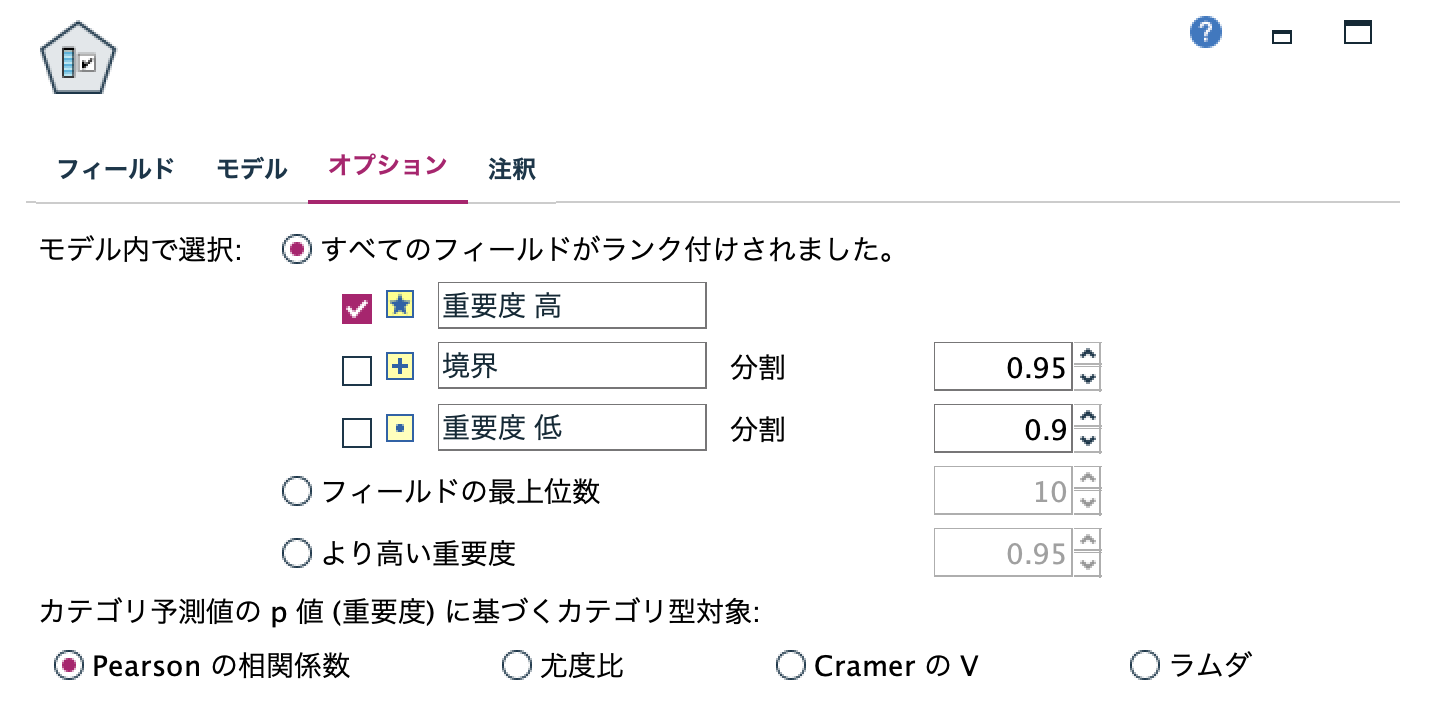Click the plus icon beside 境界
1432x704 pixels.
[399, 366]
